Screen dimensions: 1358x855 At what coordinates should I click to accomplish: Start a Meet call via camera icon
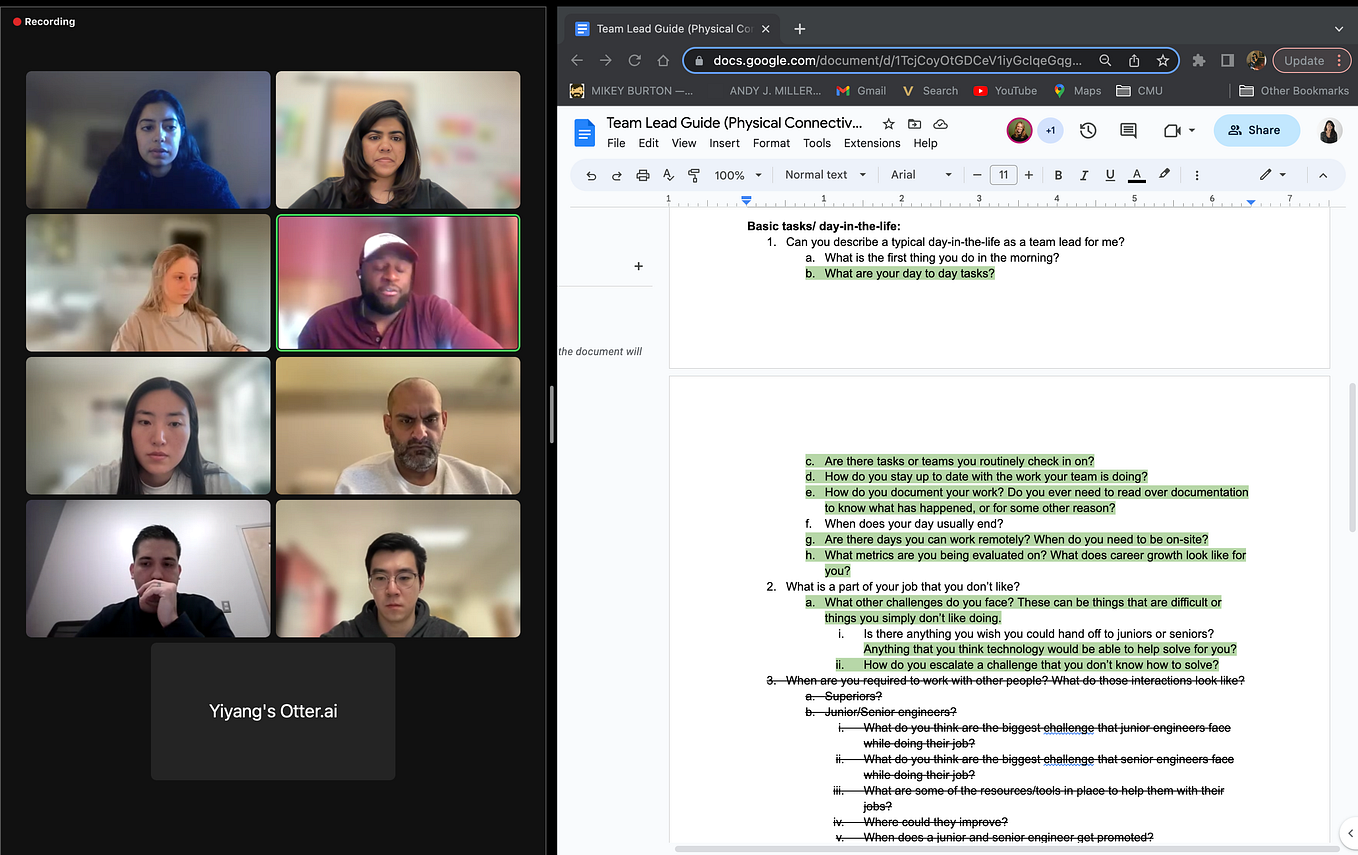coord(1171,131)
